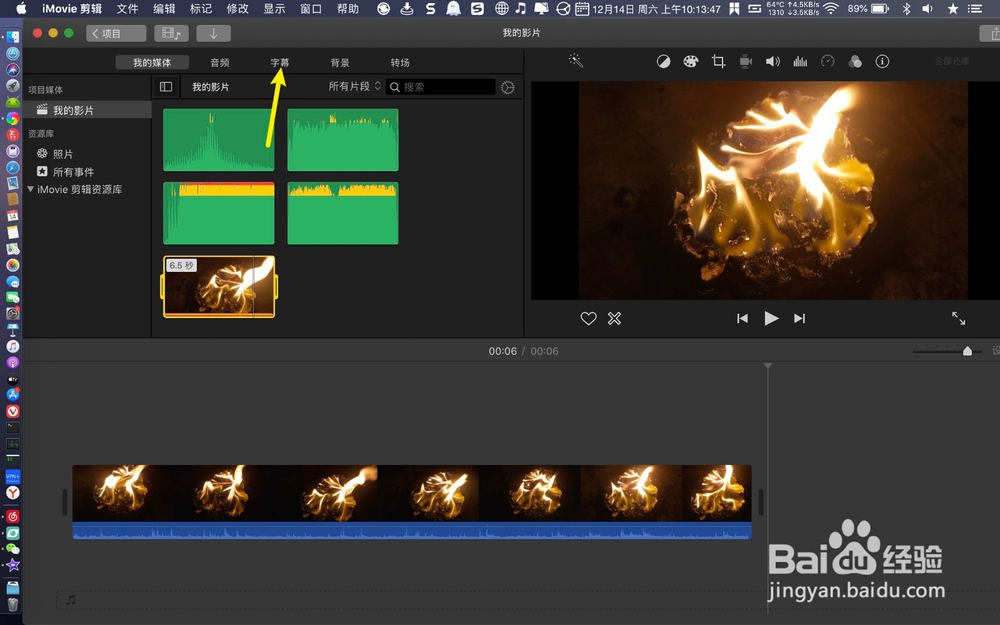This screenshot has width=1000, height=625.
Task: Select the audio clip with yellow-red peaks
Action: click(219, 213)
